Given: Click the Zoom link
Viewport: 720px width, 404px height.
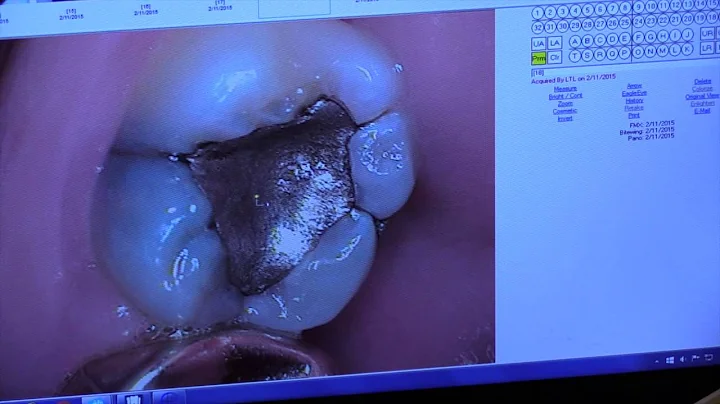Looking at the screenshot, I should coord(565,104).
